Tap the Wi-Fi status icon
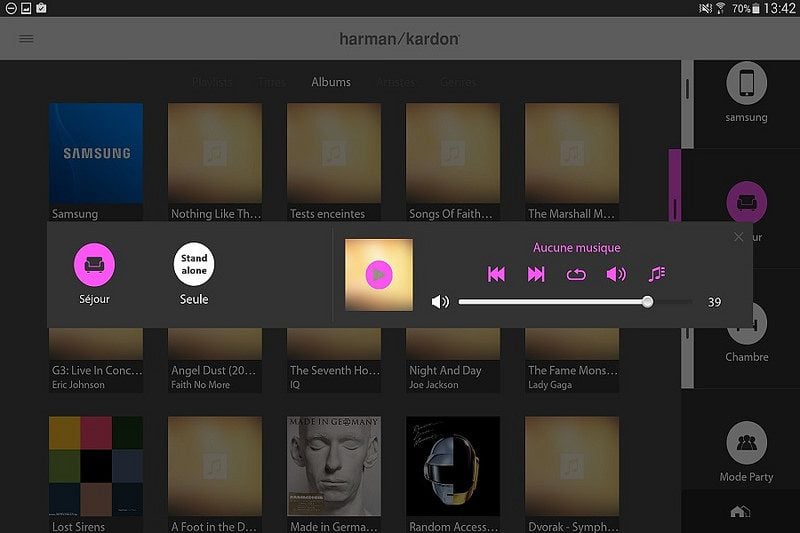The width and height of the screenshot is (800, 533). click(720, 8)
